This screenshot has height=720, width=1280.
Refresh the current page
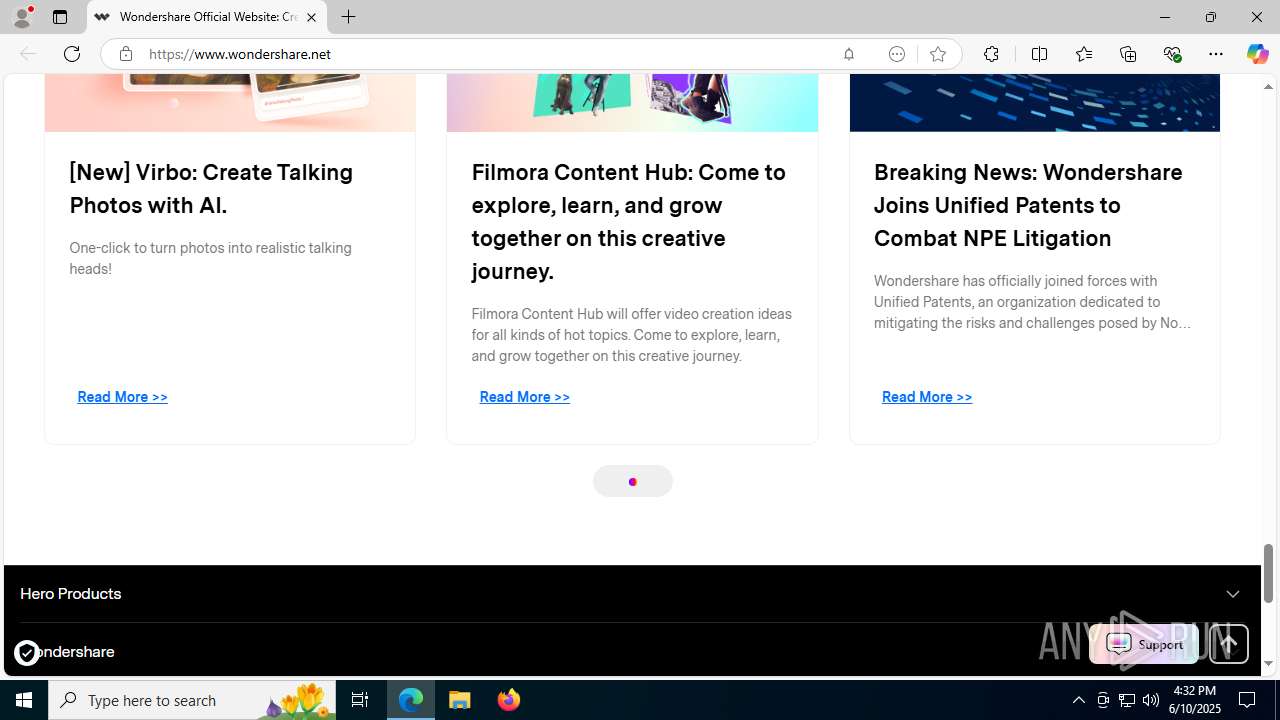(72, 54)
